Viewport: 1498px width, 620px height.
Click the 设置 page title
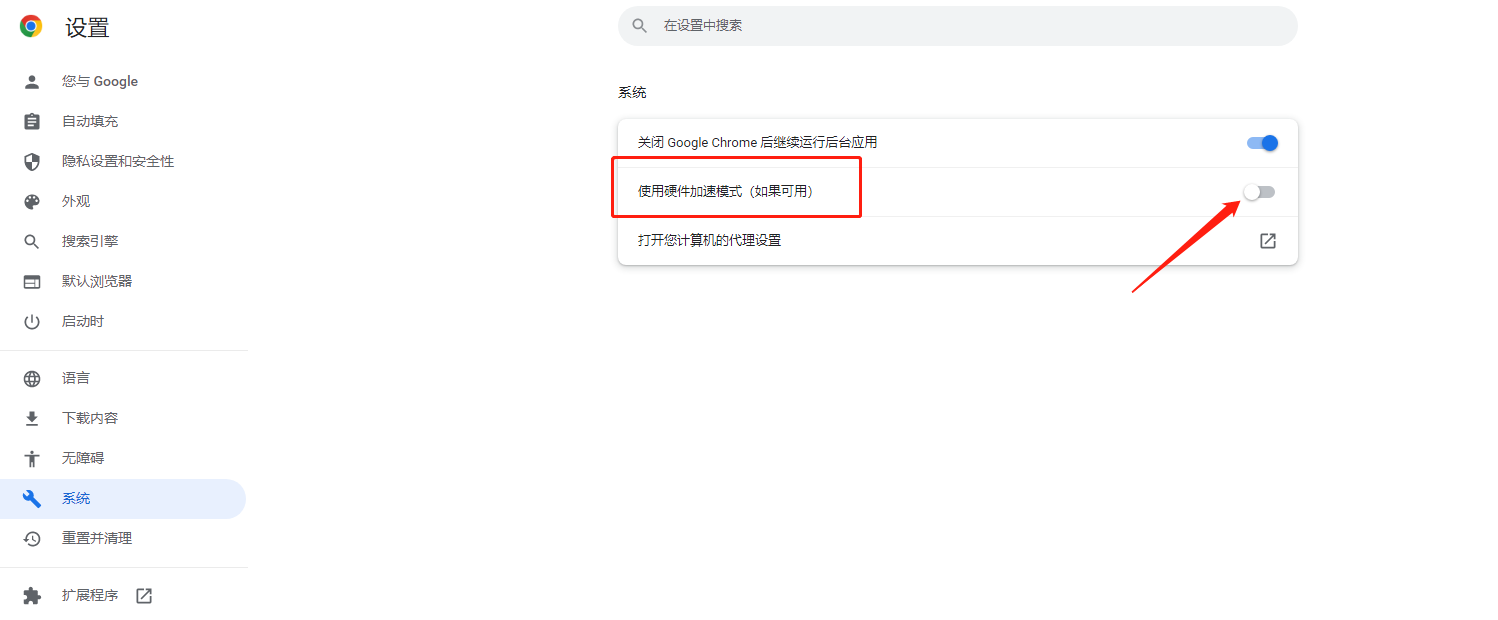click(x=87, y=28)
